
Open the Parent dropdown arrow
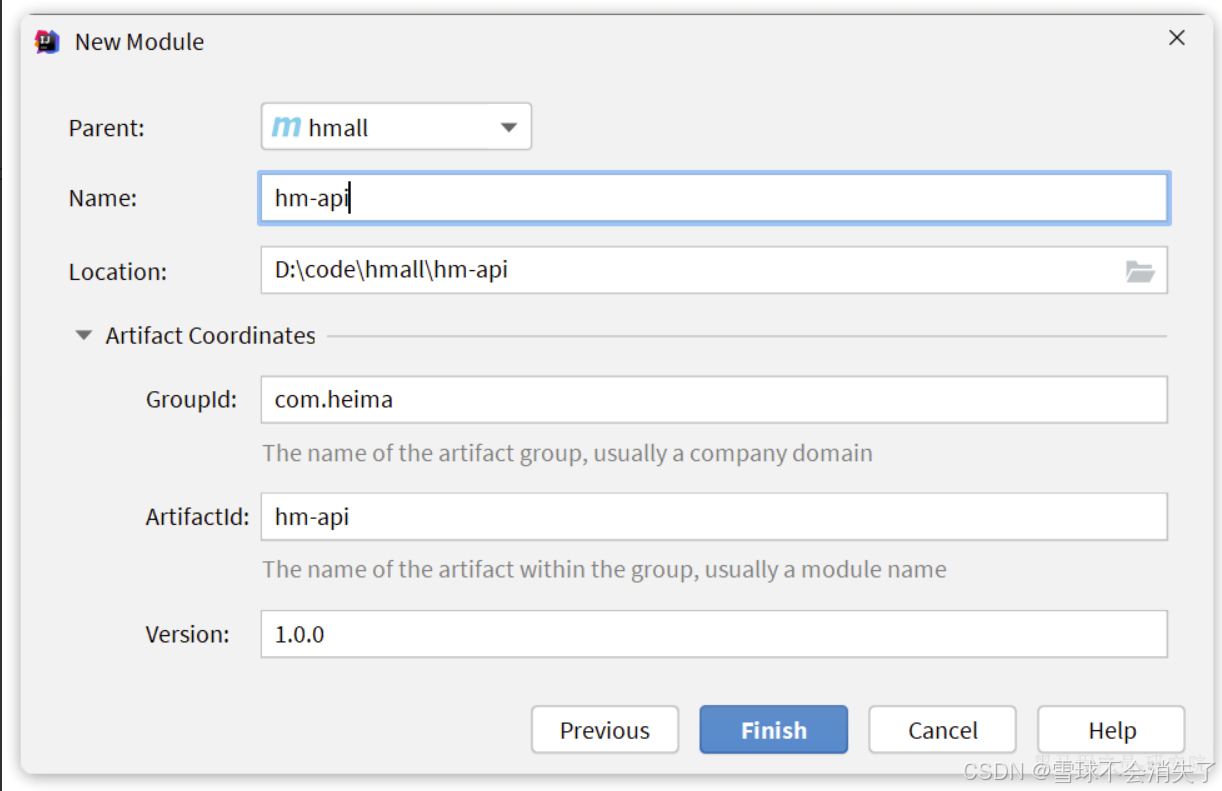[508, 127]
